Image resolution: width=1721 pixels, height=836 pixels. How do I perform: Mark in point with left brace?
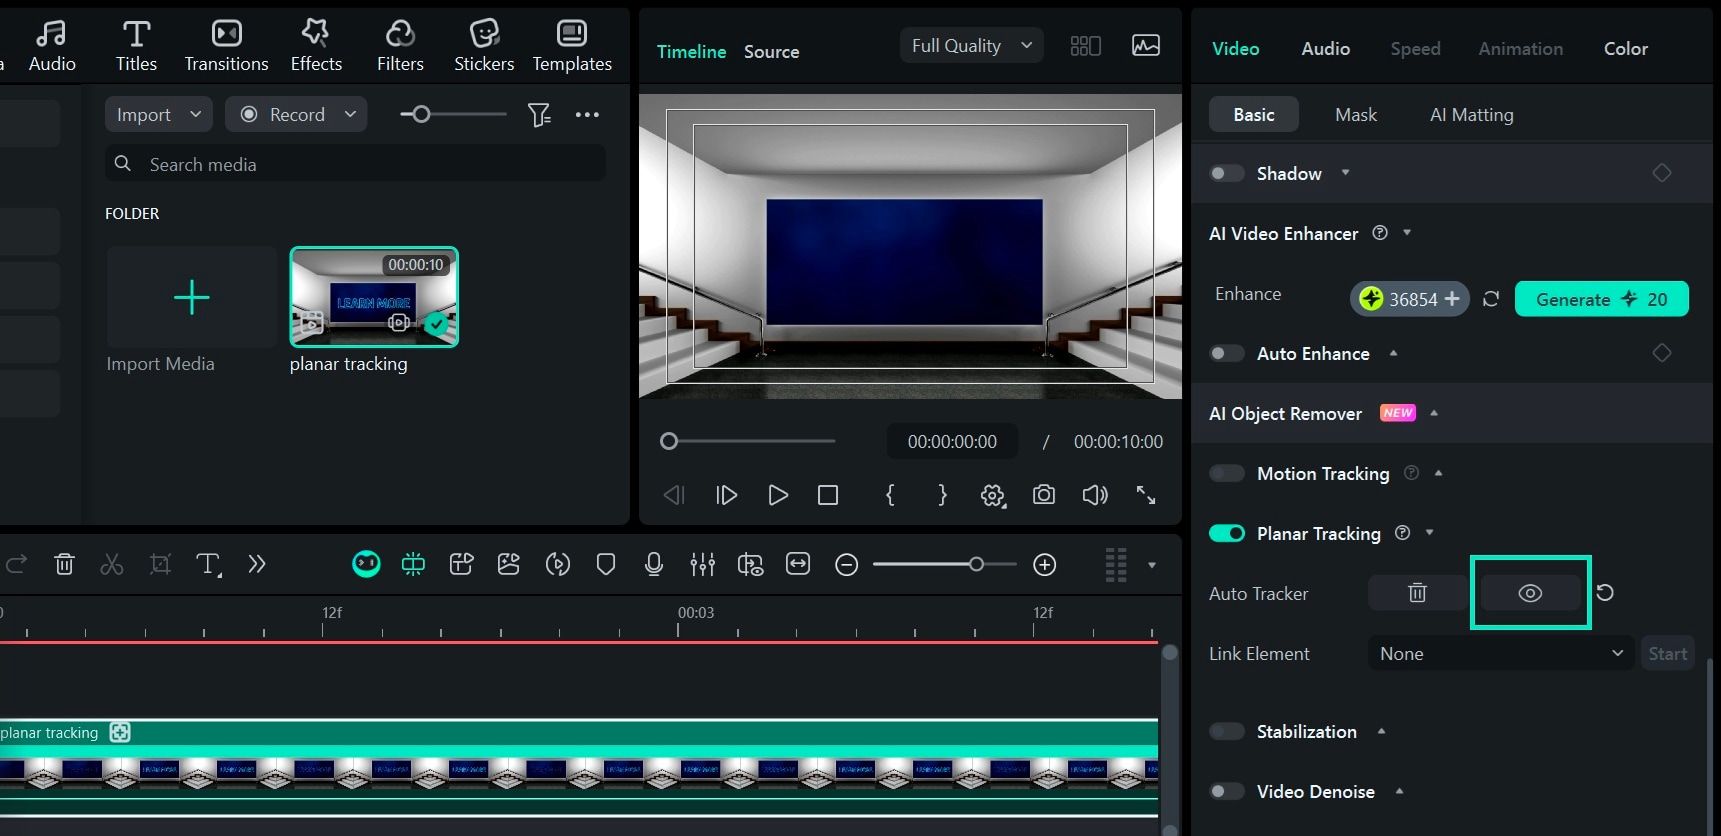pyautogui.click(x=890, y=495)
